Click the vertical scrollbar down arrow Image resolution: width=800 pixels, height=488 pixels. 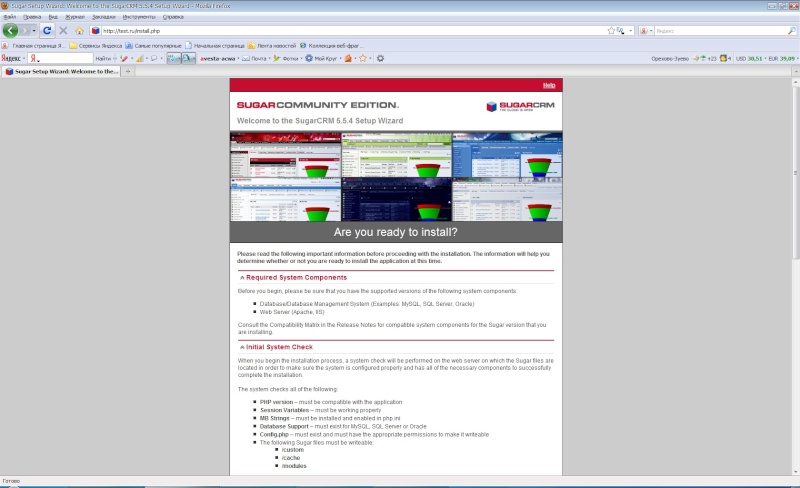pos(795,472)
